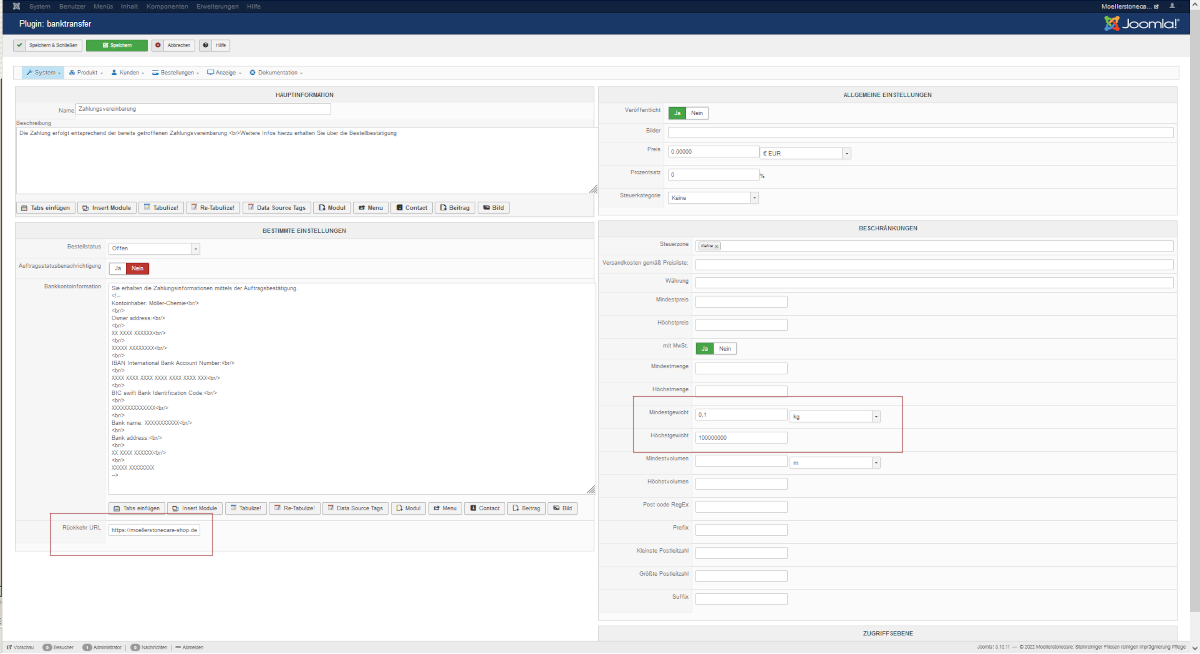Image resolution: width=1200 pixels, height=654 pixels.
Task: Click Contact button below Beschreibung editor
Action: [x=412, y=208]
